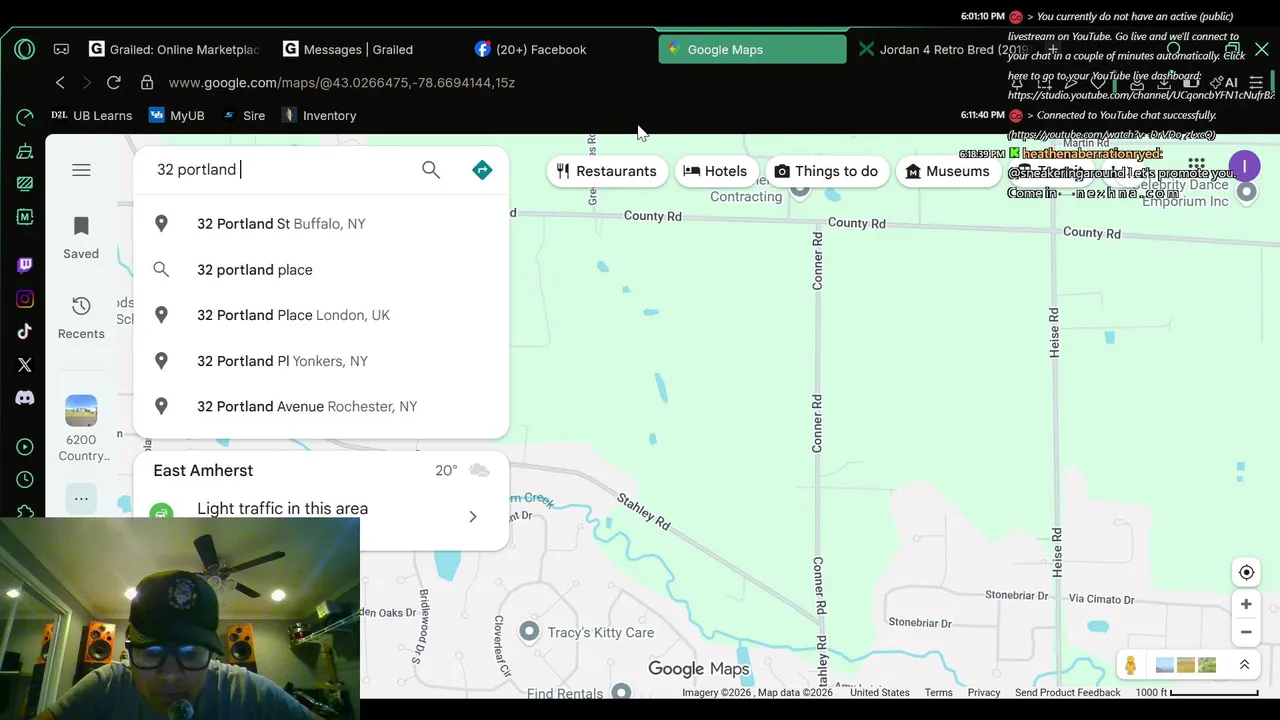Select the Google Maps browser tab
The image size is (1280, 720).
[752, 49]
